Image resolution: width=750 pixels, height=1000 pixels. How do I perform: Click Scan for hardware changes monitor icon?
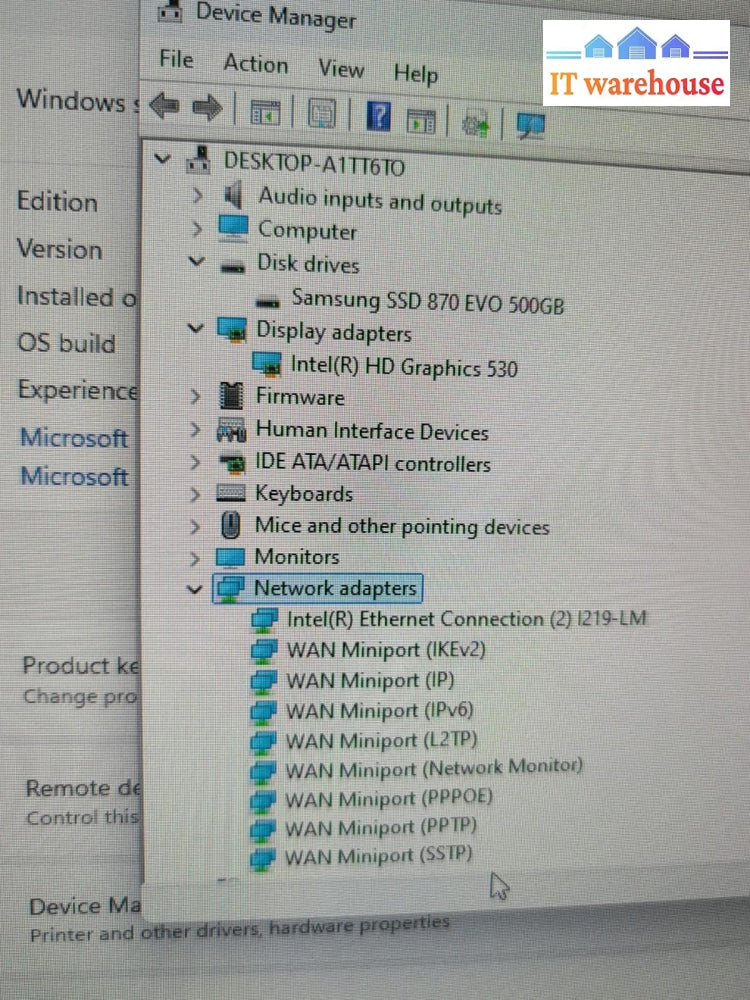[x=531, y=125]
